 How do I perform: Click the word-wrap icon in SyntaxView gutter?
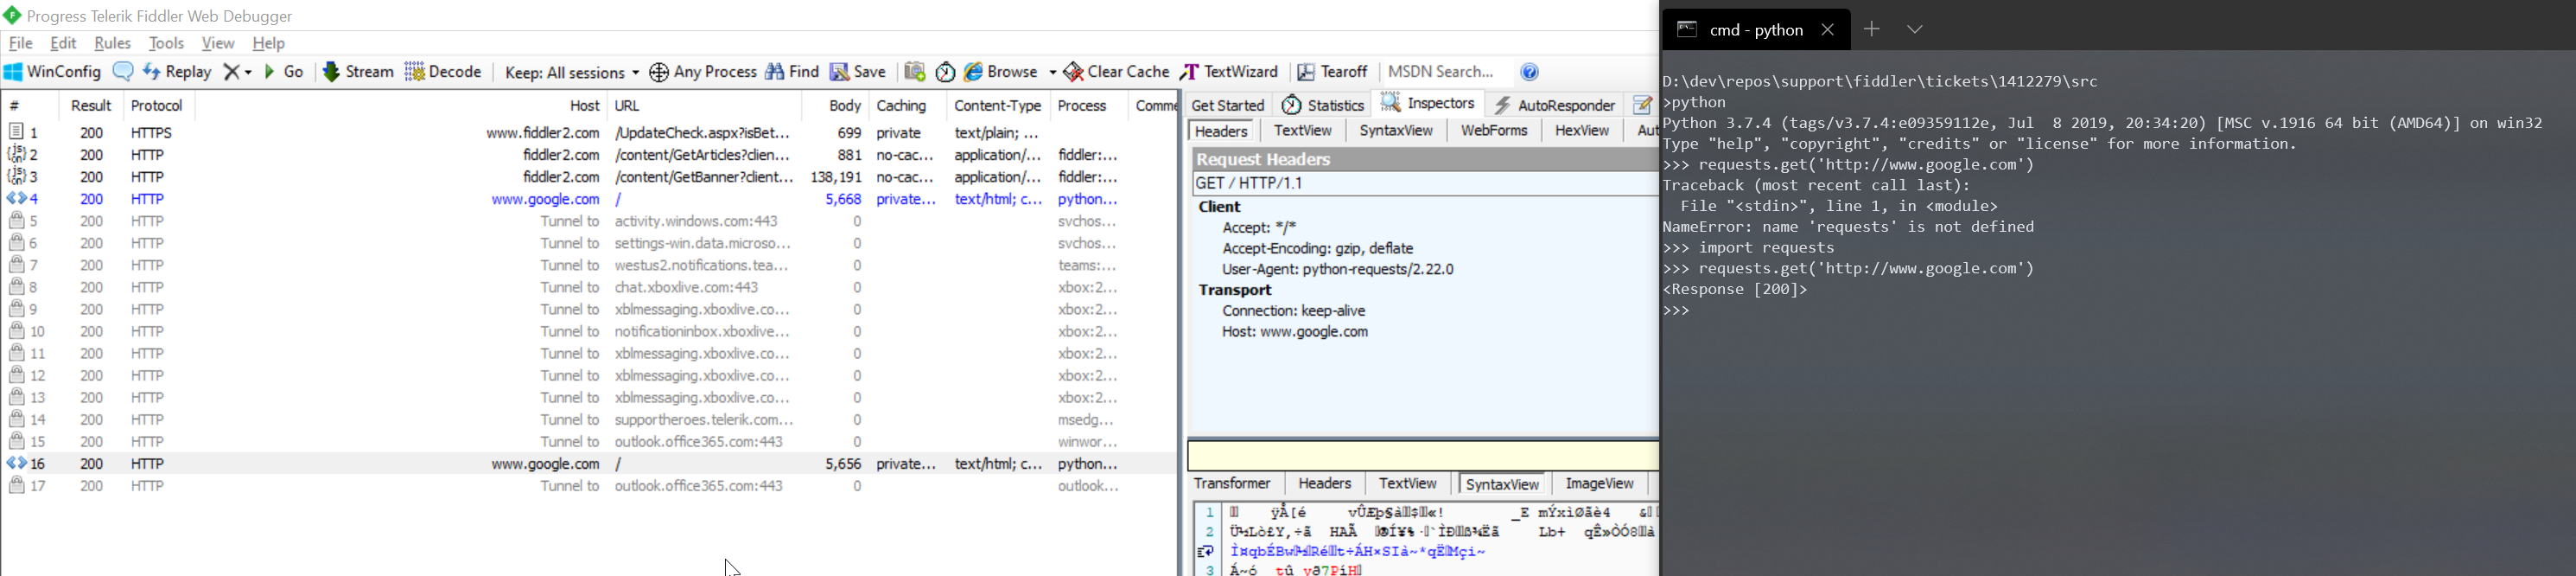click(x=1206, y=551)
